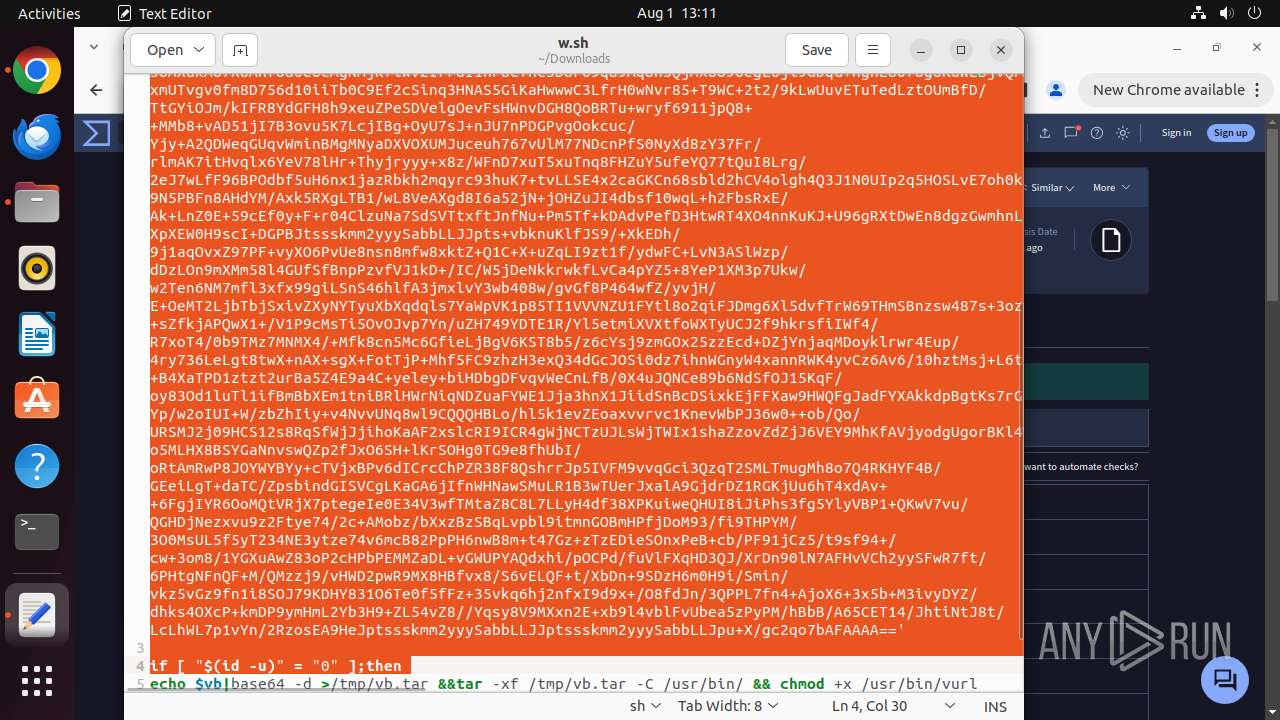Open the Files manager from the dock
Image resolution: width=1280 pixels, height=720 pixels.
click(37, 203)
